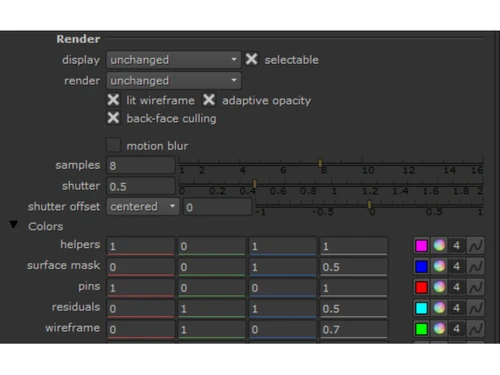
Task: Click the shutter offset label
Action: [64, 207]
